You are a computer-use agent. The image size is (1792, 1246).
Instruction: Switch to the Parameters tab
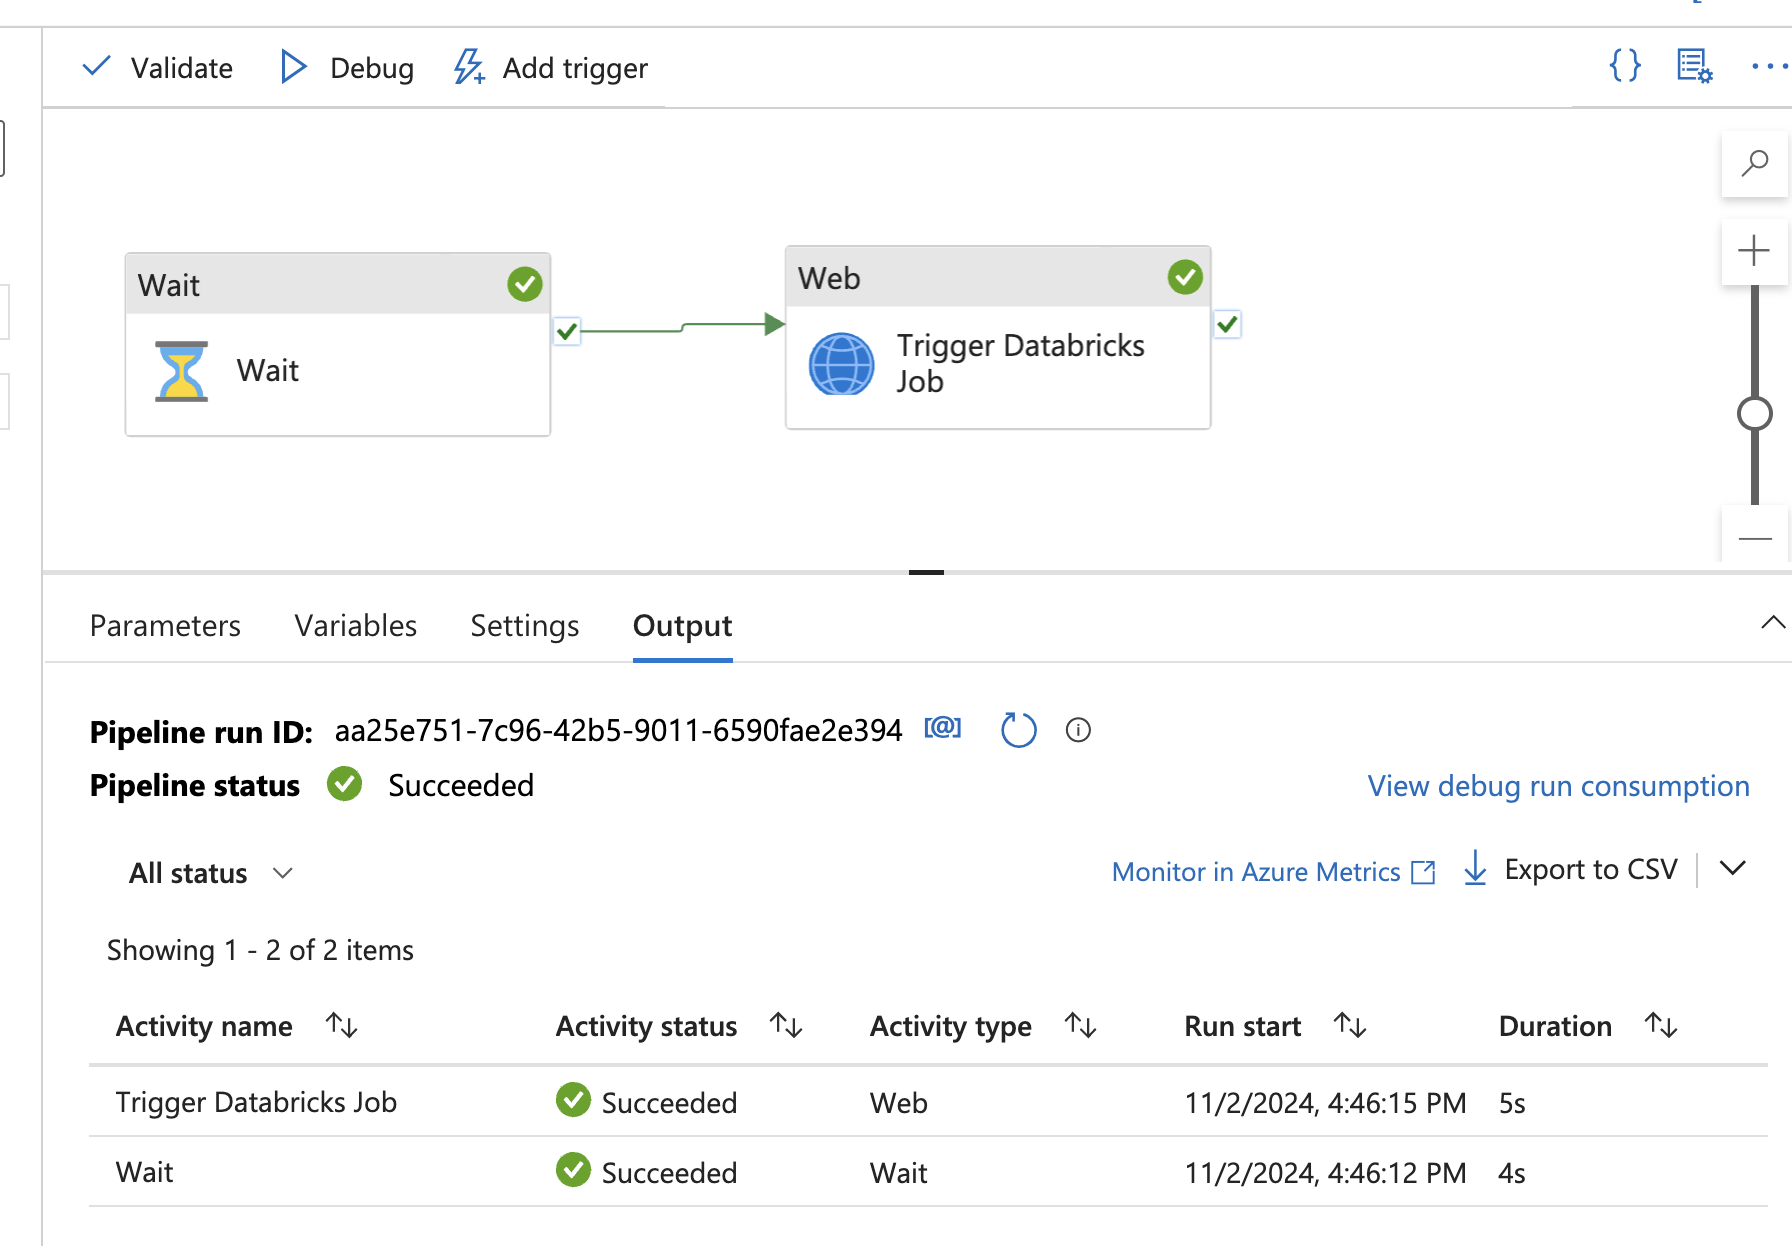[165, 626]
